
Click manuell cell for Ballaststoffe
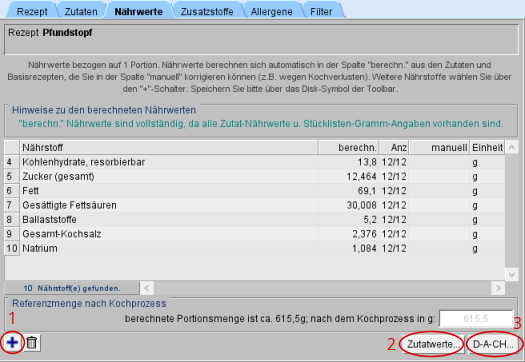point(439,220)
